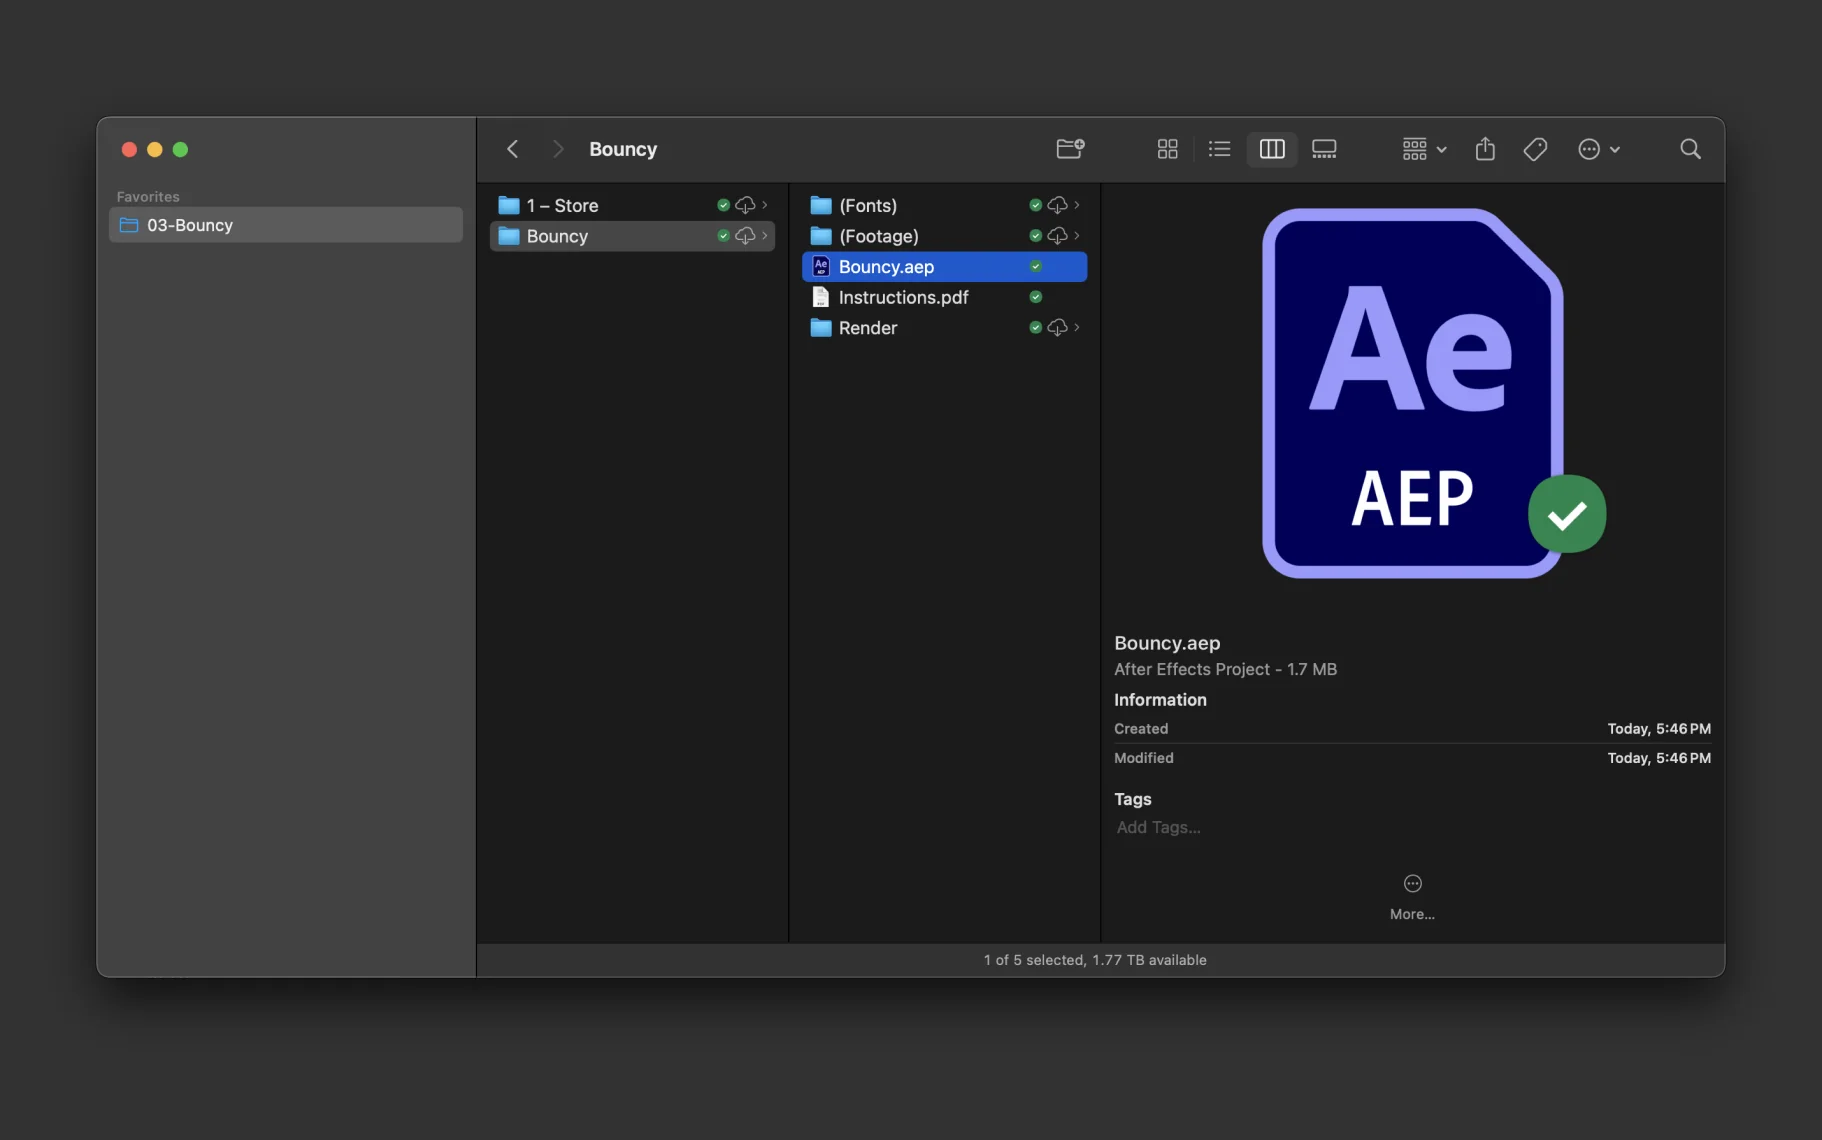Click the Add Tags field
Viewport: 1822px width, 1140px height.
(1158, 827)
